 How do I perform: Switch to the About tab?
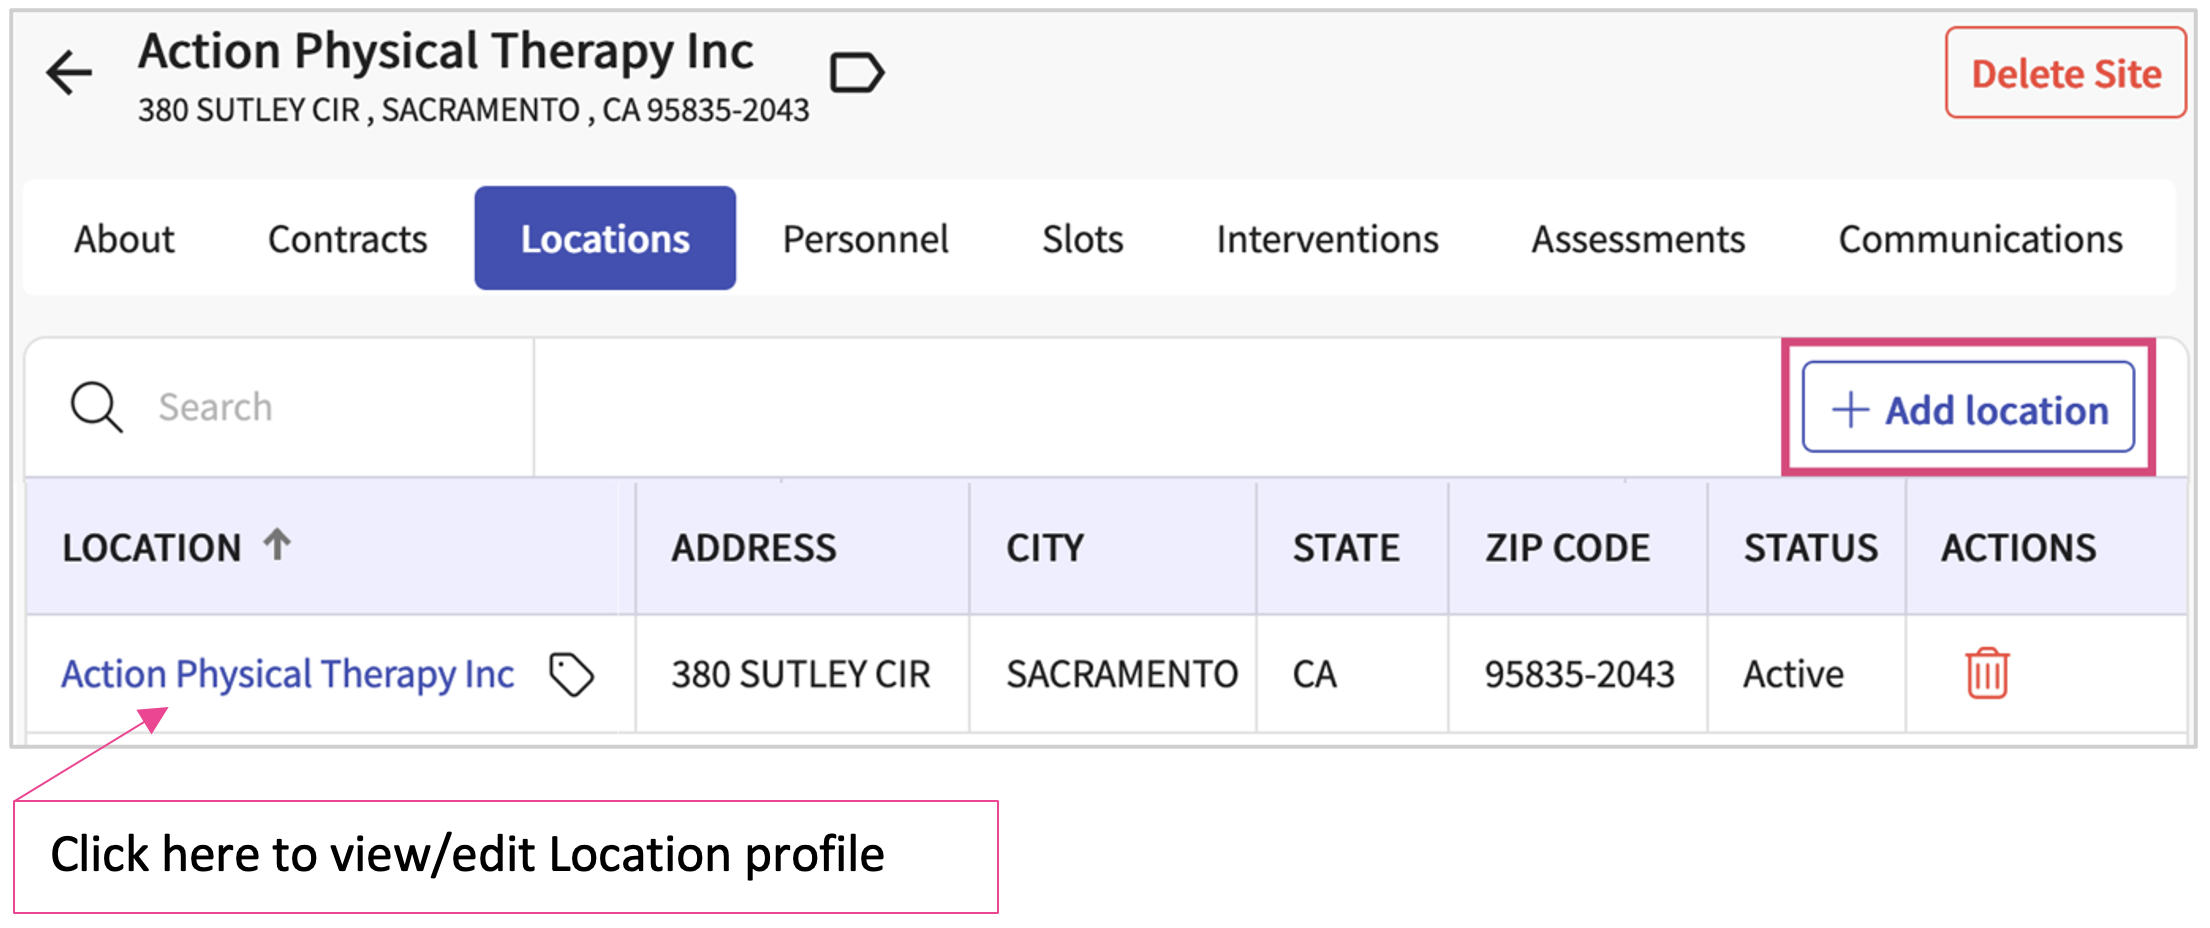[x=124, y=239]
